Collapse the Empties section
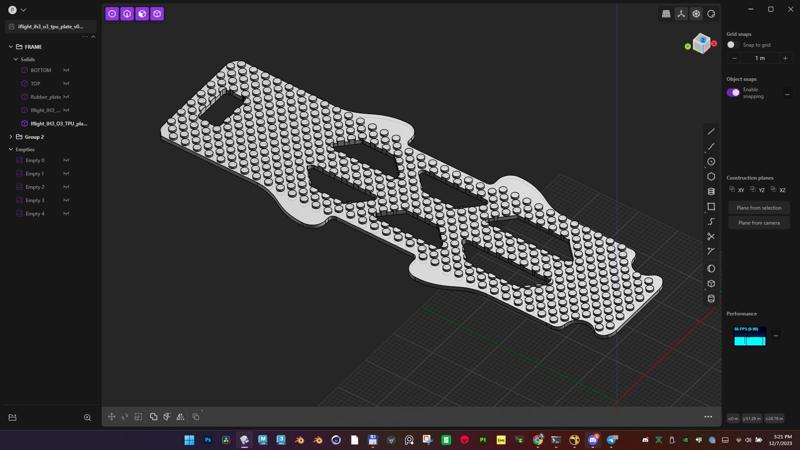The width and height of the screenshot is (800, 450). (x=11, y=149)
